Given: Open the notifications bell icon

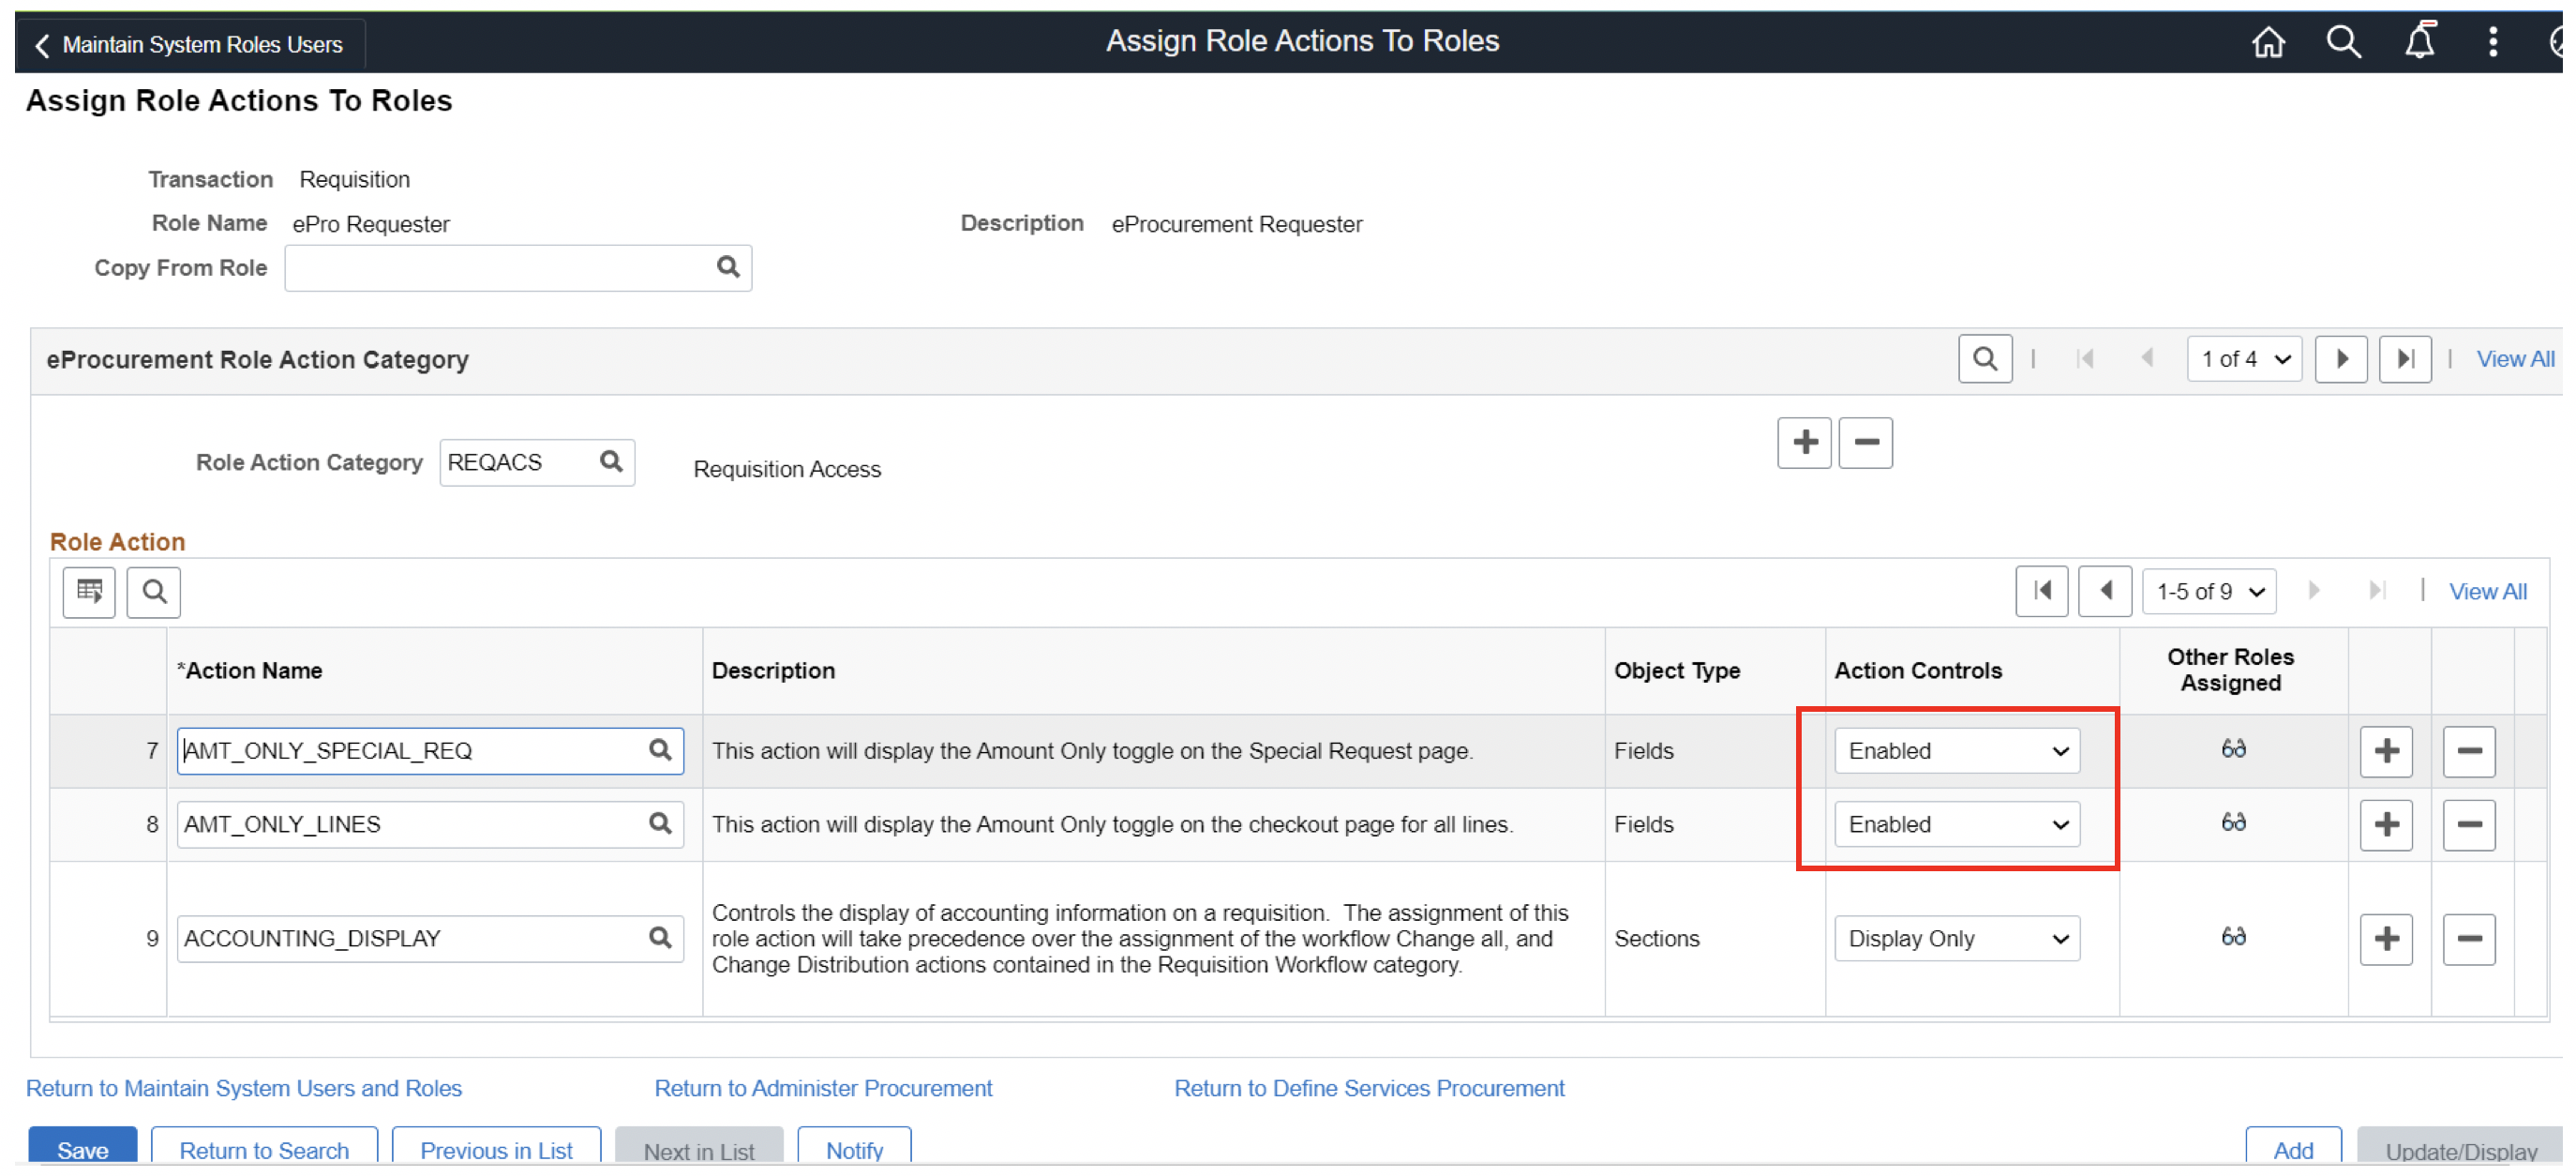Looking at the screenshot, I should click(x=2418, y=42).
